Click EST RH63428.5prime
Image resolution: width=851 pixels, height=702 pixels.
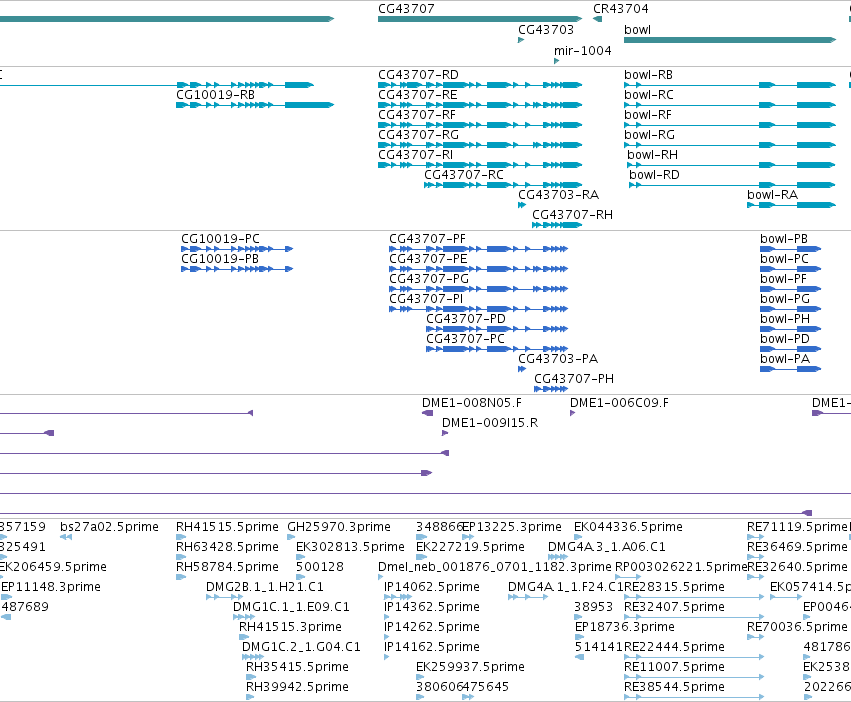[181, 557]
